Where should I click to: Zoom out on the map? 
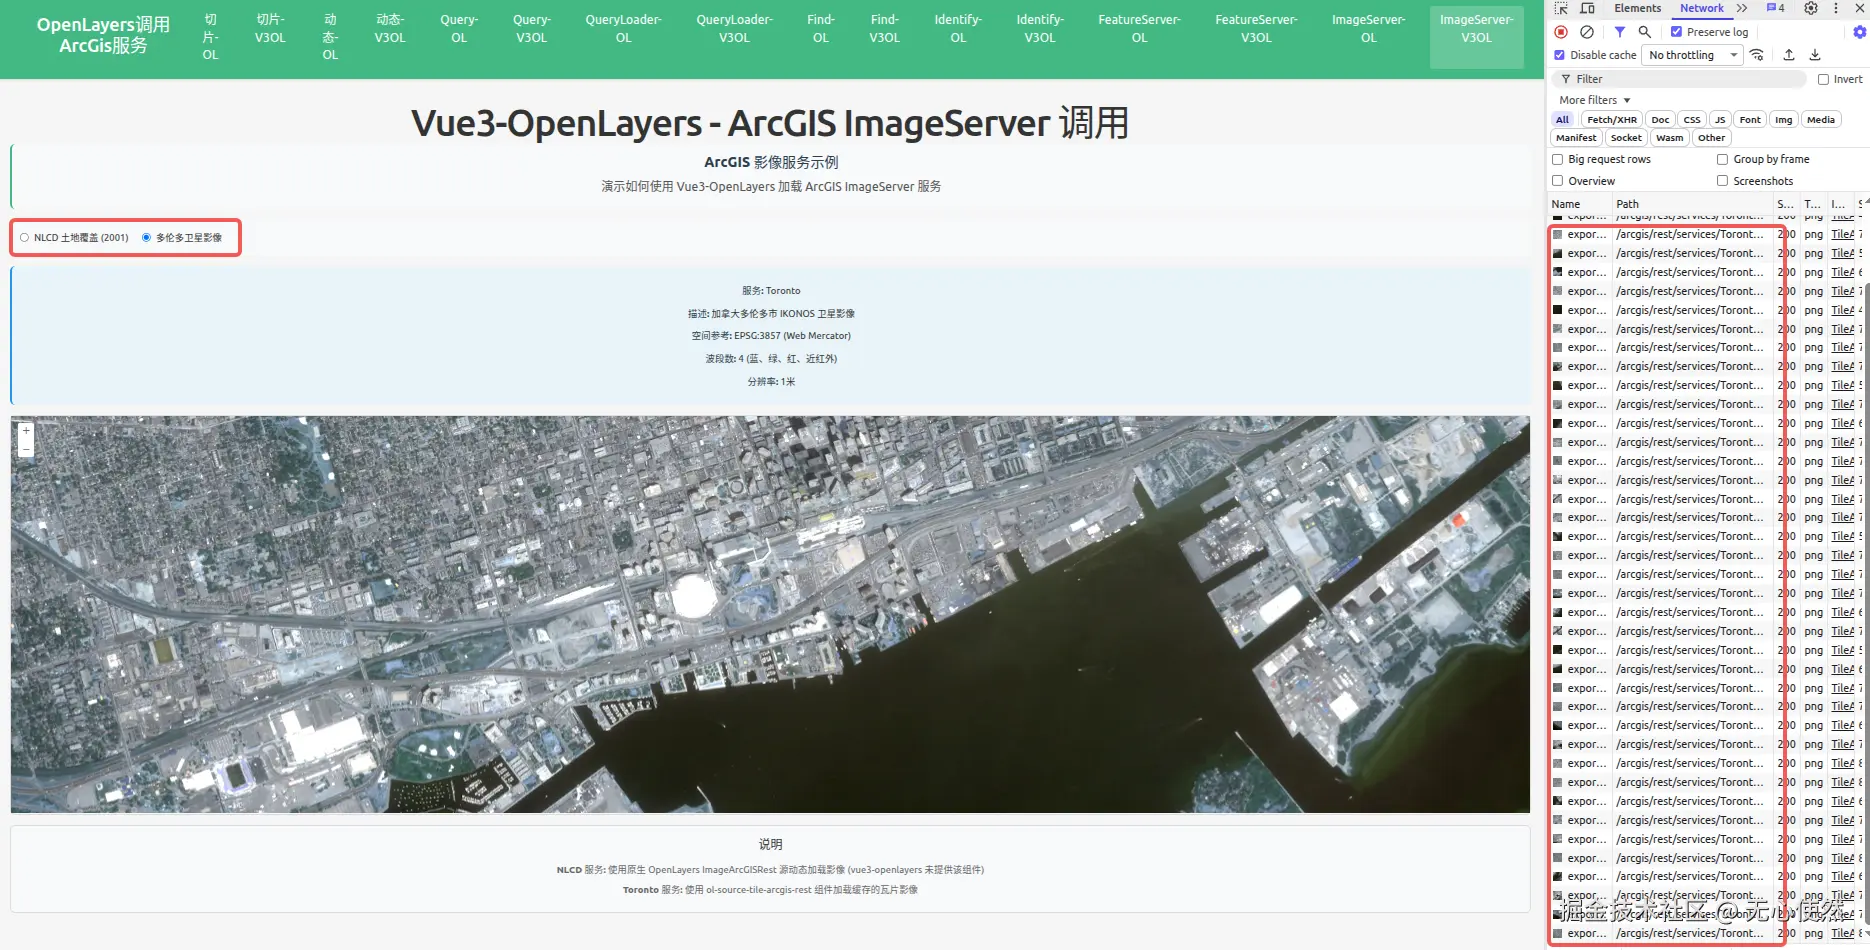[26, 449]
